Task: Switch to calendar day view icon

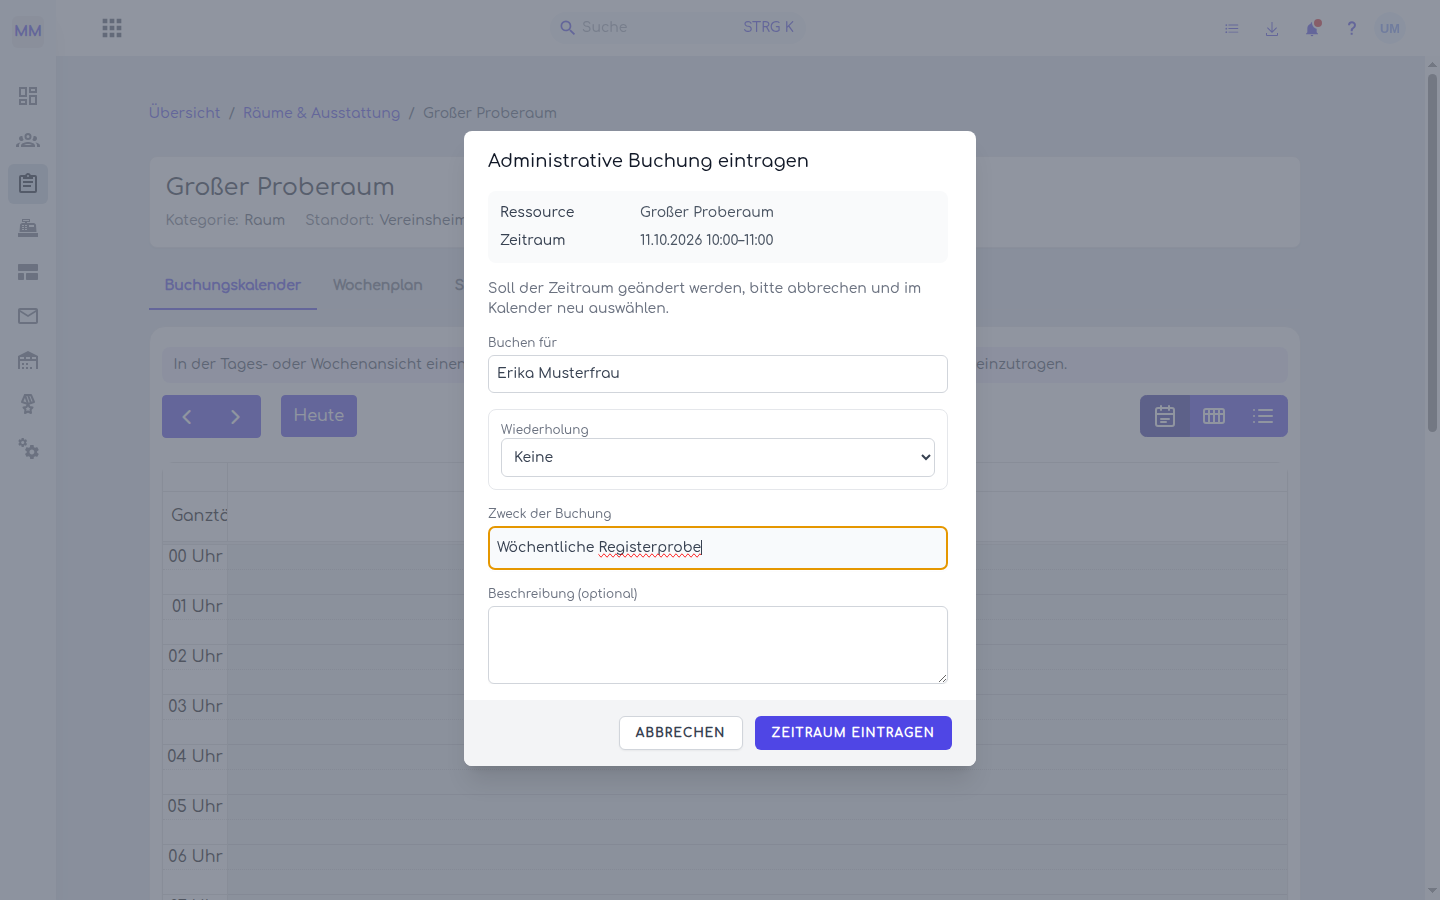Action: coord(1165,416)
